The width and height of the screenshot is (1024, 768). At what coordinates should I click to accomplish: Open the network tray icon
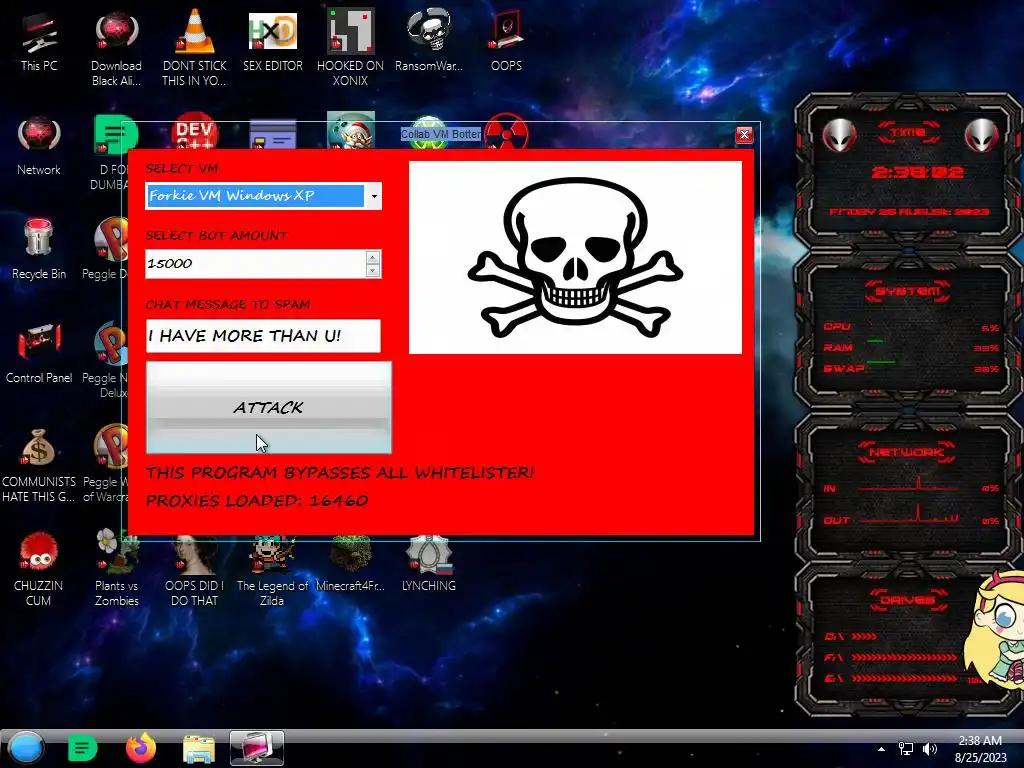(906, 749)
